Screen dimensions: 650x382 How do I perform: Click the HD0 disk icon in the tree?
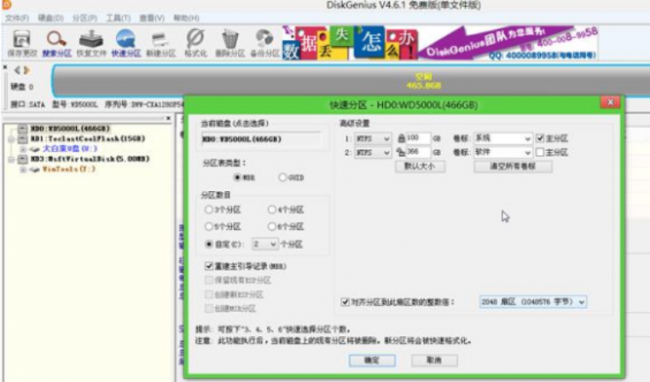(x=22, y=128)
